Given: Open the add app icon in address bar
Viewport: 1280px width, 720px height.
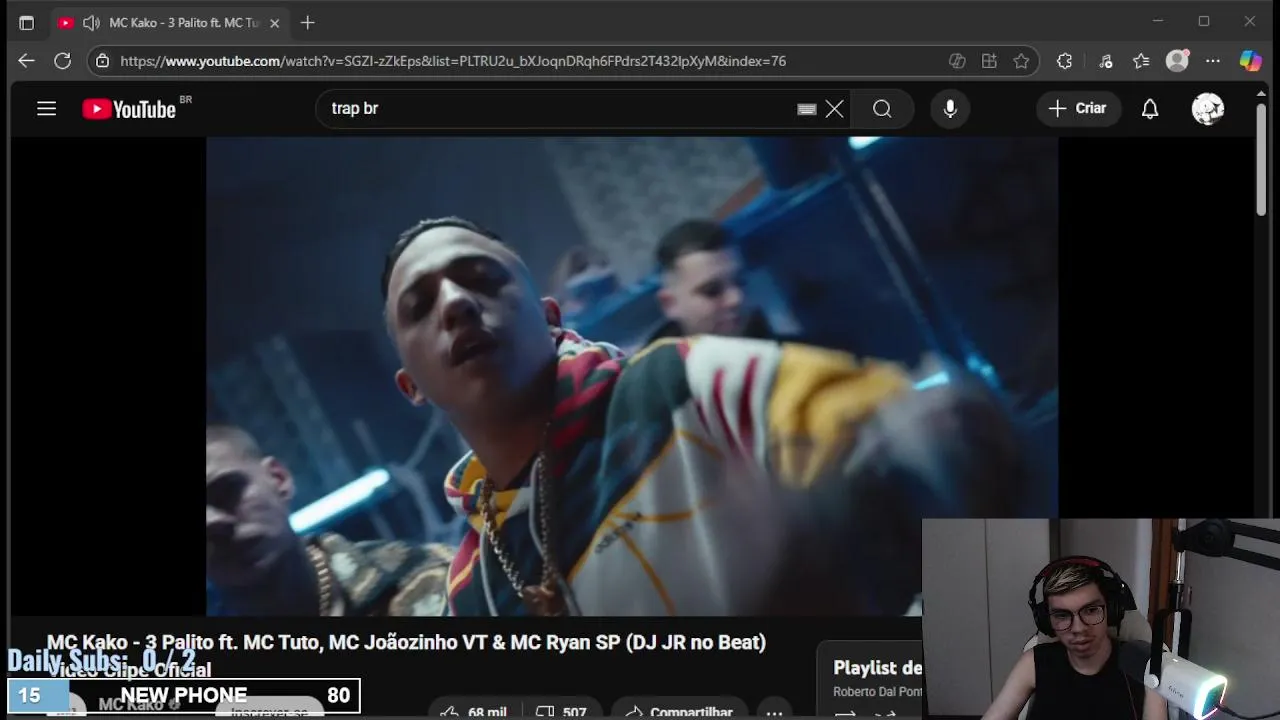Looking at the screenshot, I should 989,61.
